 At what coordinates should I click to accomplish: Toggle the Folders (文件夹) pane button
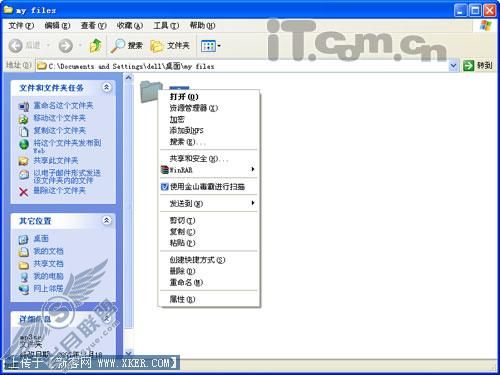tap(170, 46)
